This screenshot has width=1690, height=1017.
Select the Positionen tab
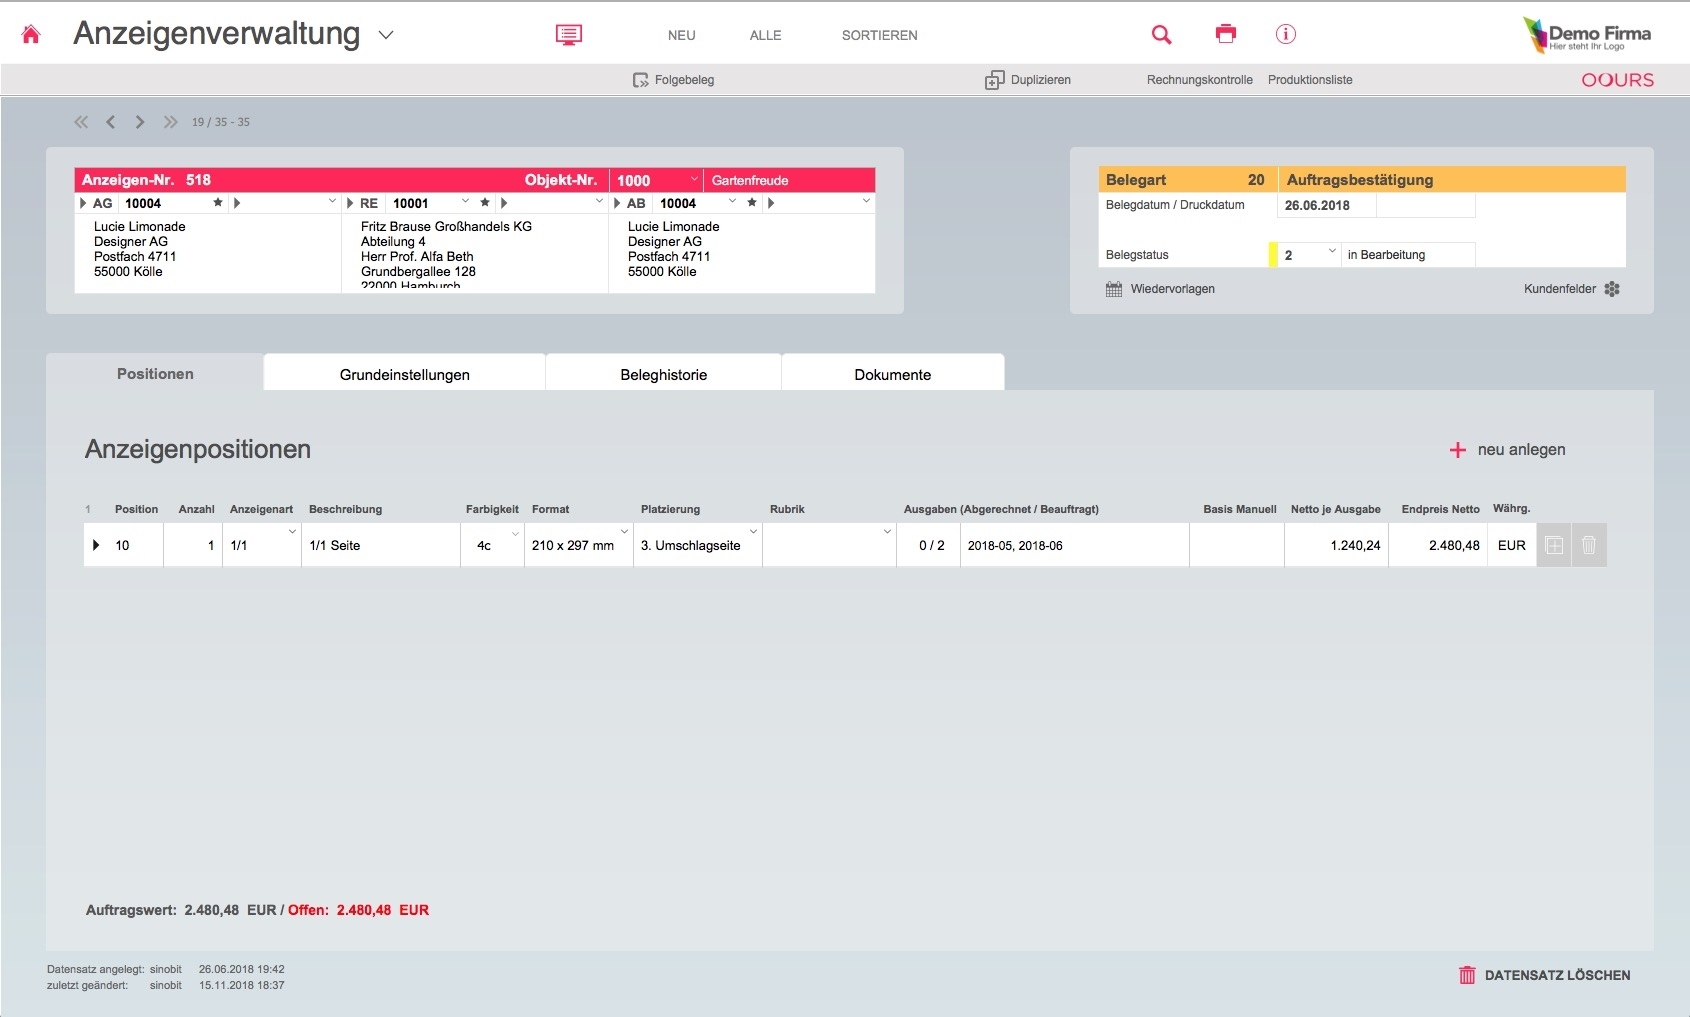tap(155, 373)
